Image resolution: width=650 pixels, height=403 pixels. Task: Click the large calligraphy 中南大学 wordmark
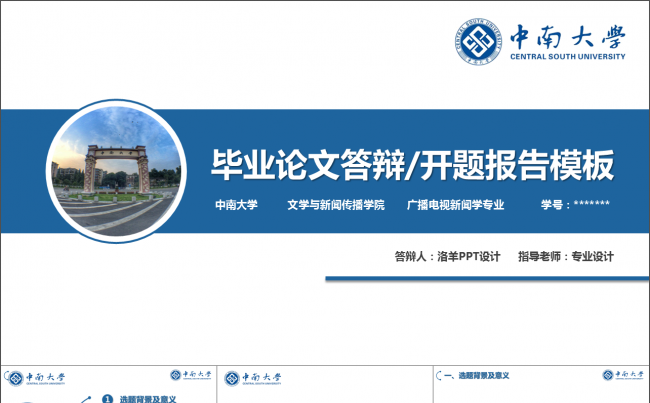point(568,37)
